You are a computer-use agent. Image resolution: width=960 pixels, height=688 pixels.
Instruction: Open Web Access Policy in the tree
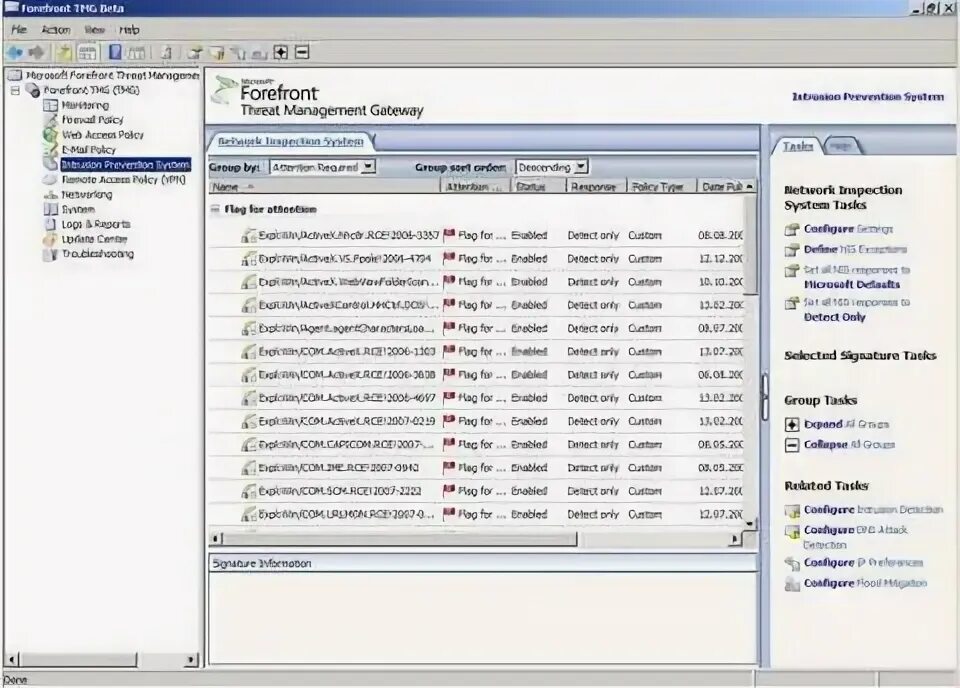tap(102, 135)
